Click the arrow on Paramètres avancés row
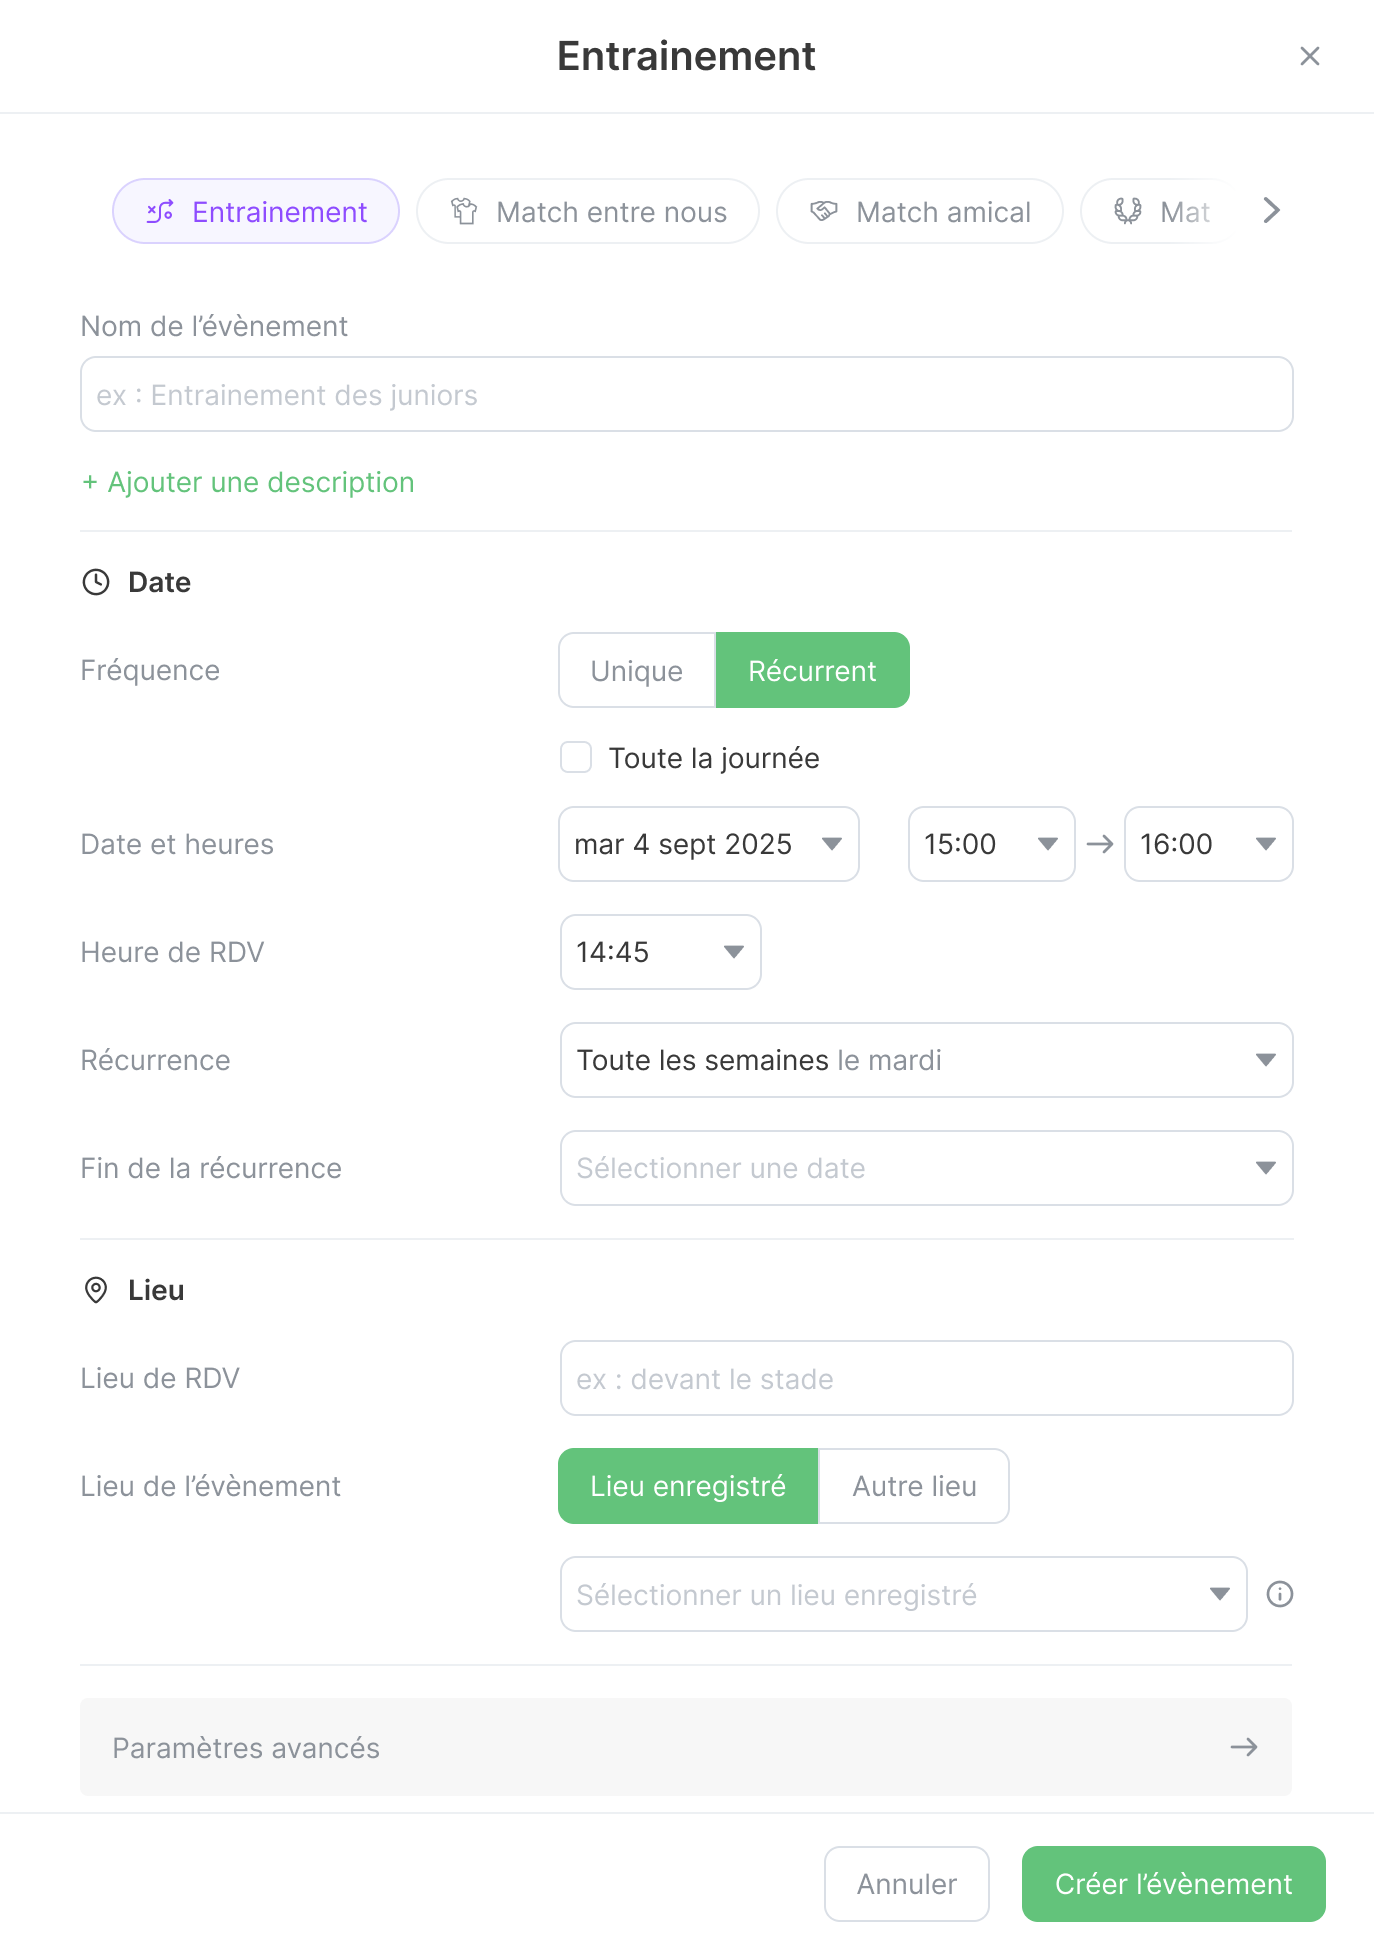 1243,1747
